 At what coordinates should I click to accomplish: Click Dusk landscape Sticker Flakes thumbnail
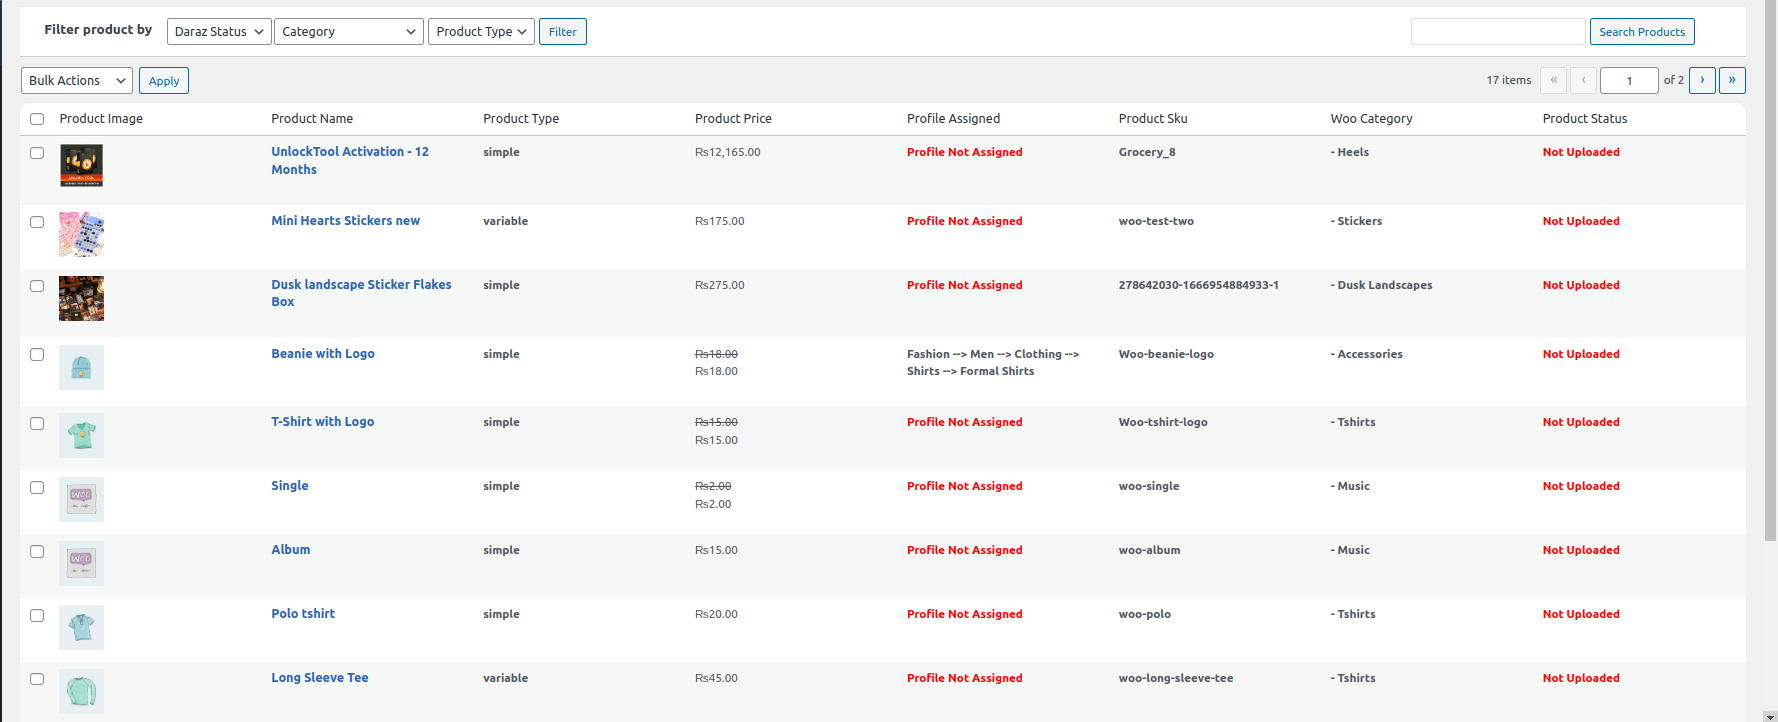click(x=81, y=298)
